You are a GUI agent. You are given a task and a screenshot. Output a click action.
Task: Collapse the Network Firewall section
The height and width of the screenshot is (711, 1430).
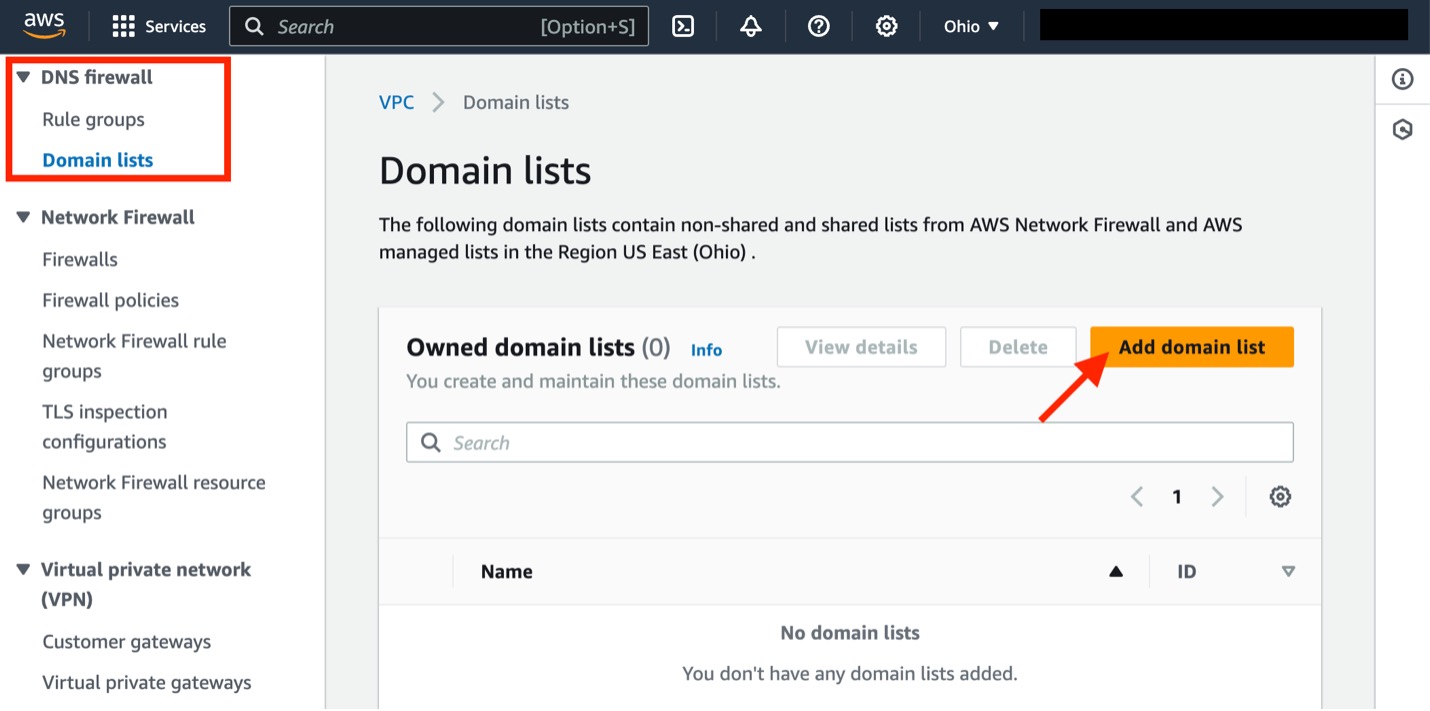click(x=23, y=217)
